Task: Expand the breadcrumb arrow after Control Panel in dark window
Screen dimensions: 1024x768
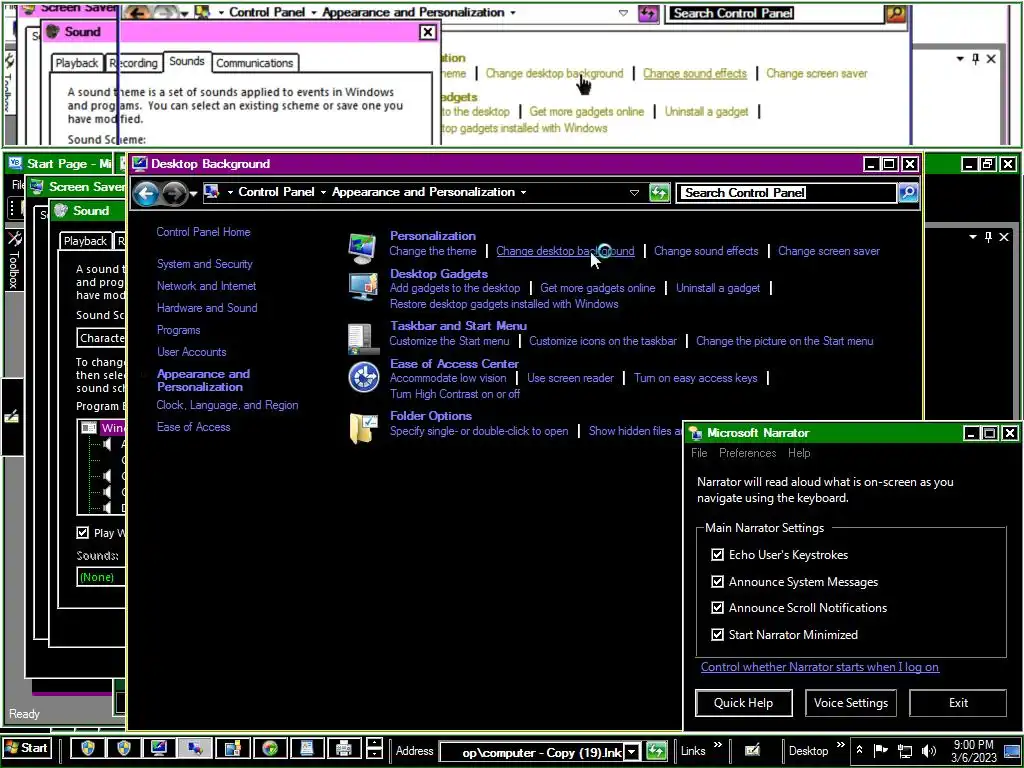Action: coord(323,193)
